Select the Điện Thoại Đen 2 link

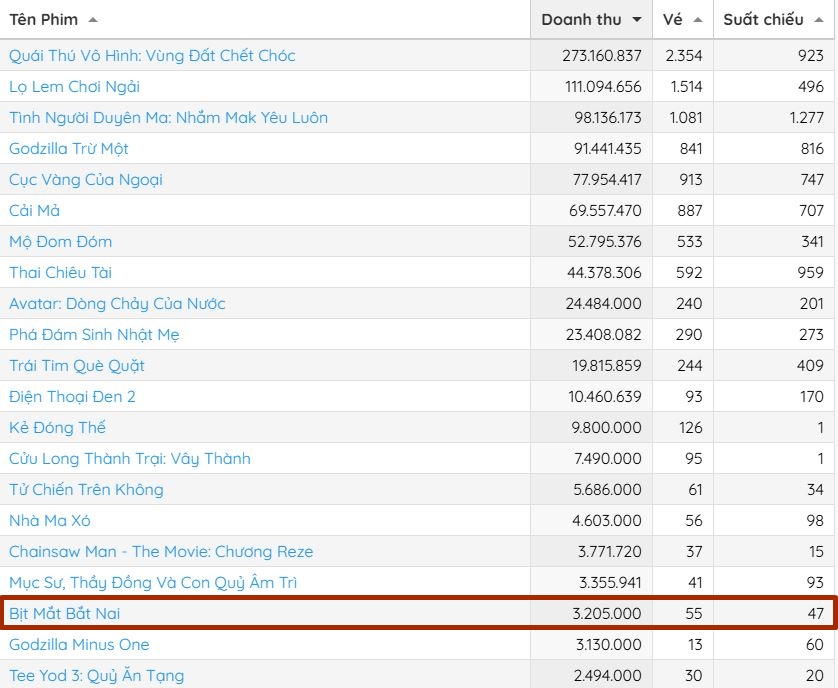72,397
